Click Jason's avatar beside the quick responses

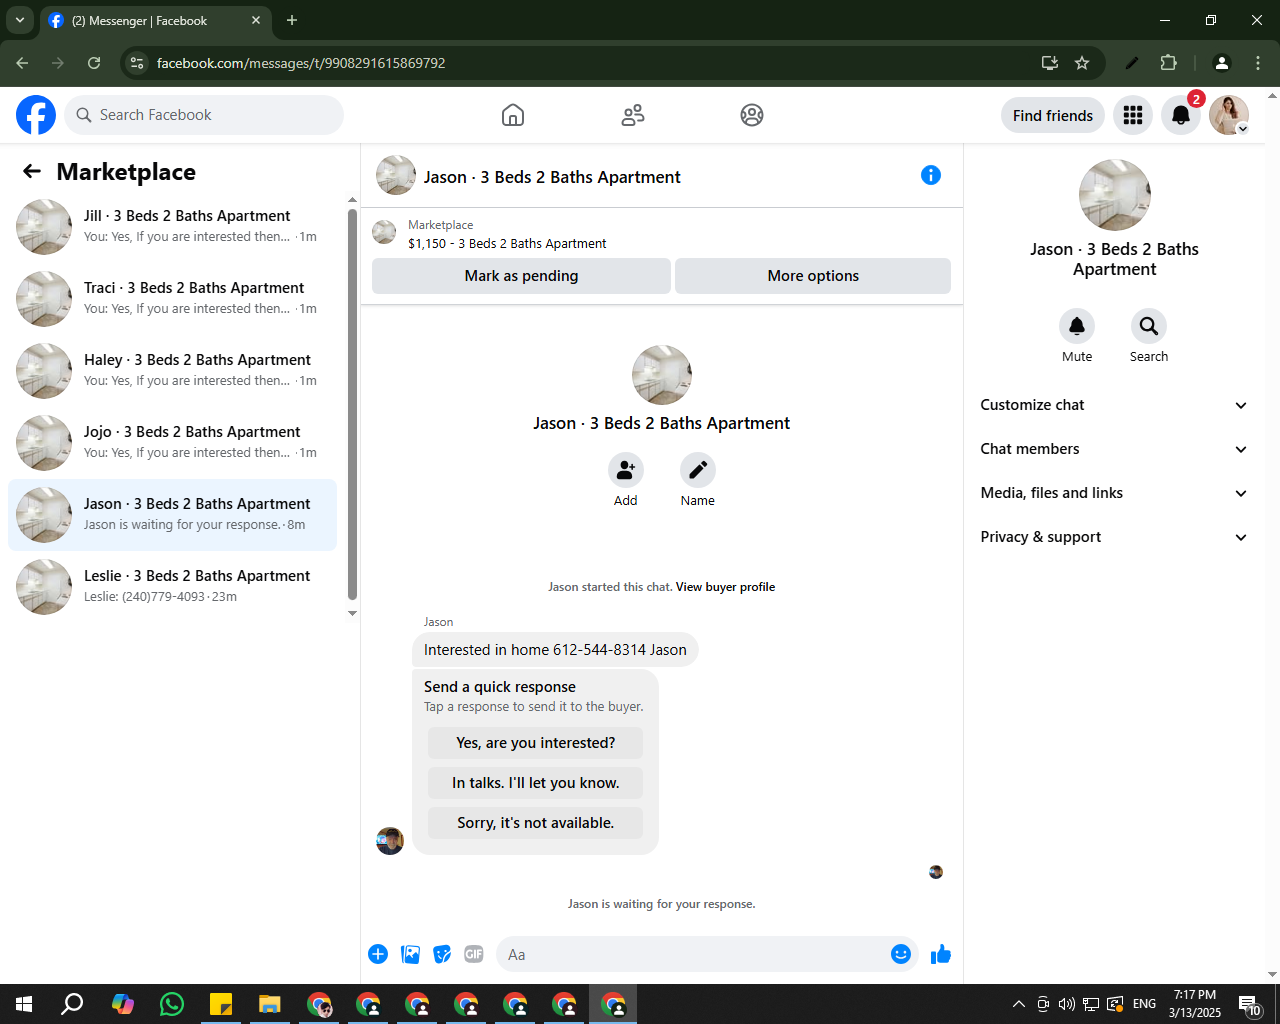tap(390, 841)
